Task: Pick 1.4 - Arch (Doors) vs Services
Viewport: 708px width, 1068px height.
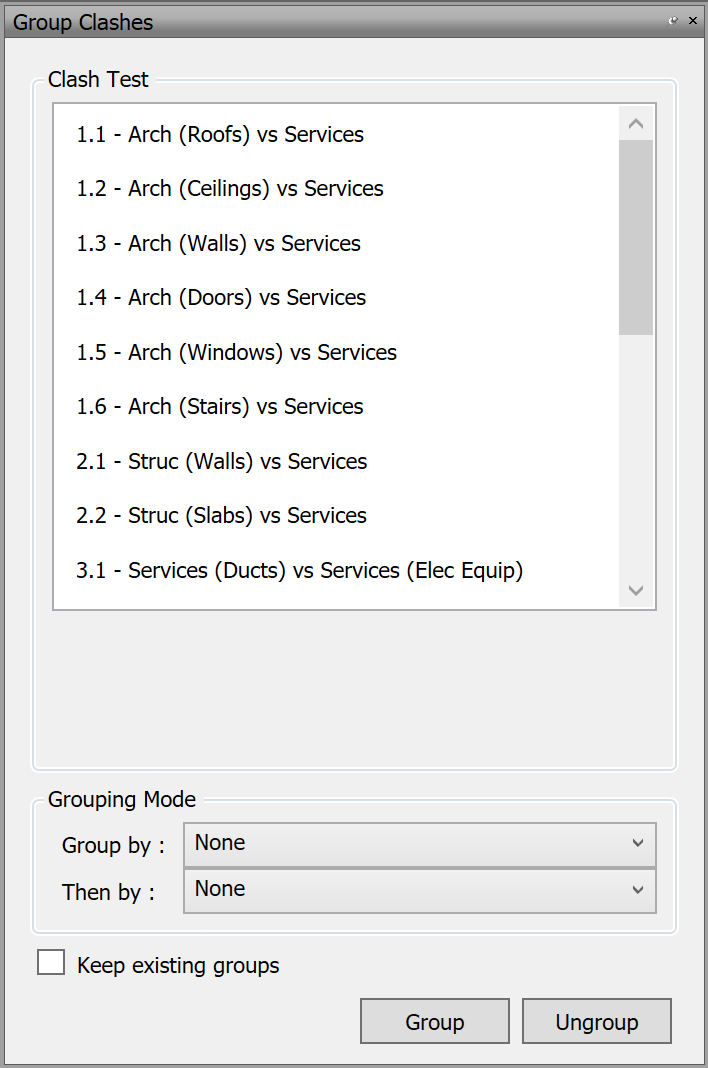Action: pyautogui.click(x=221, y=298)
